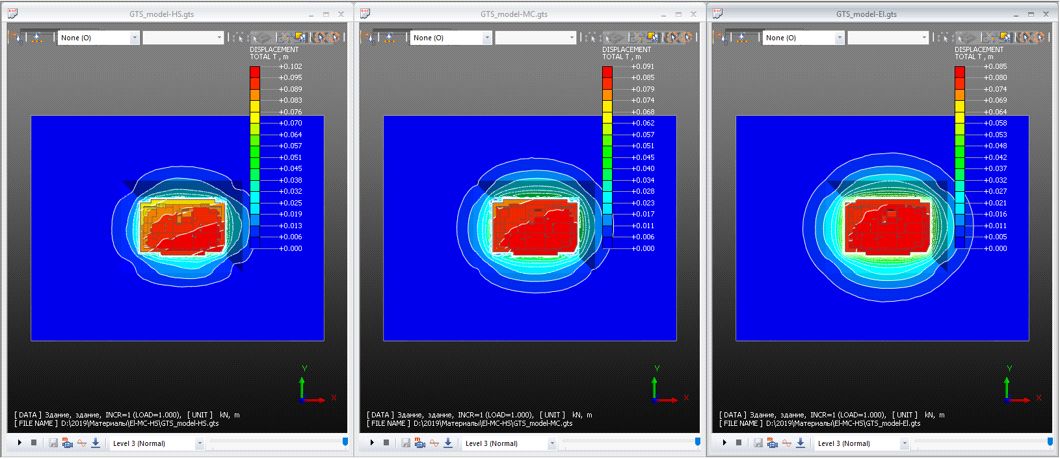Image resolution: width=1060 pixels, height=459 pixels.
Task: Click the red legend swatch in GTS_model-El window
Action: click(960, 72)
